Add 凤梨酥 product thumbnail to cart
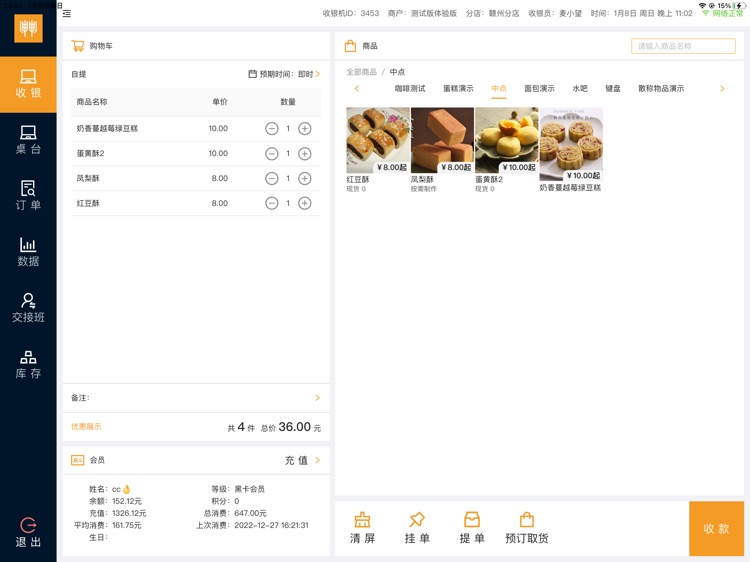The image size is (750, 562). point(442,140)
